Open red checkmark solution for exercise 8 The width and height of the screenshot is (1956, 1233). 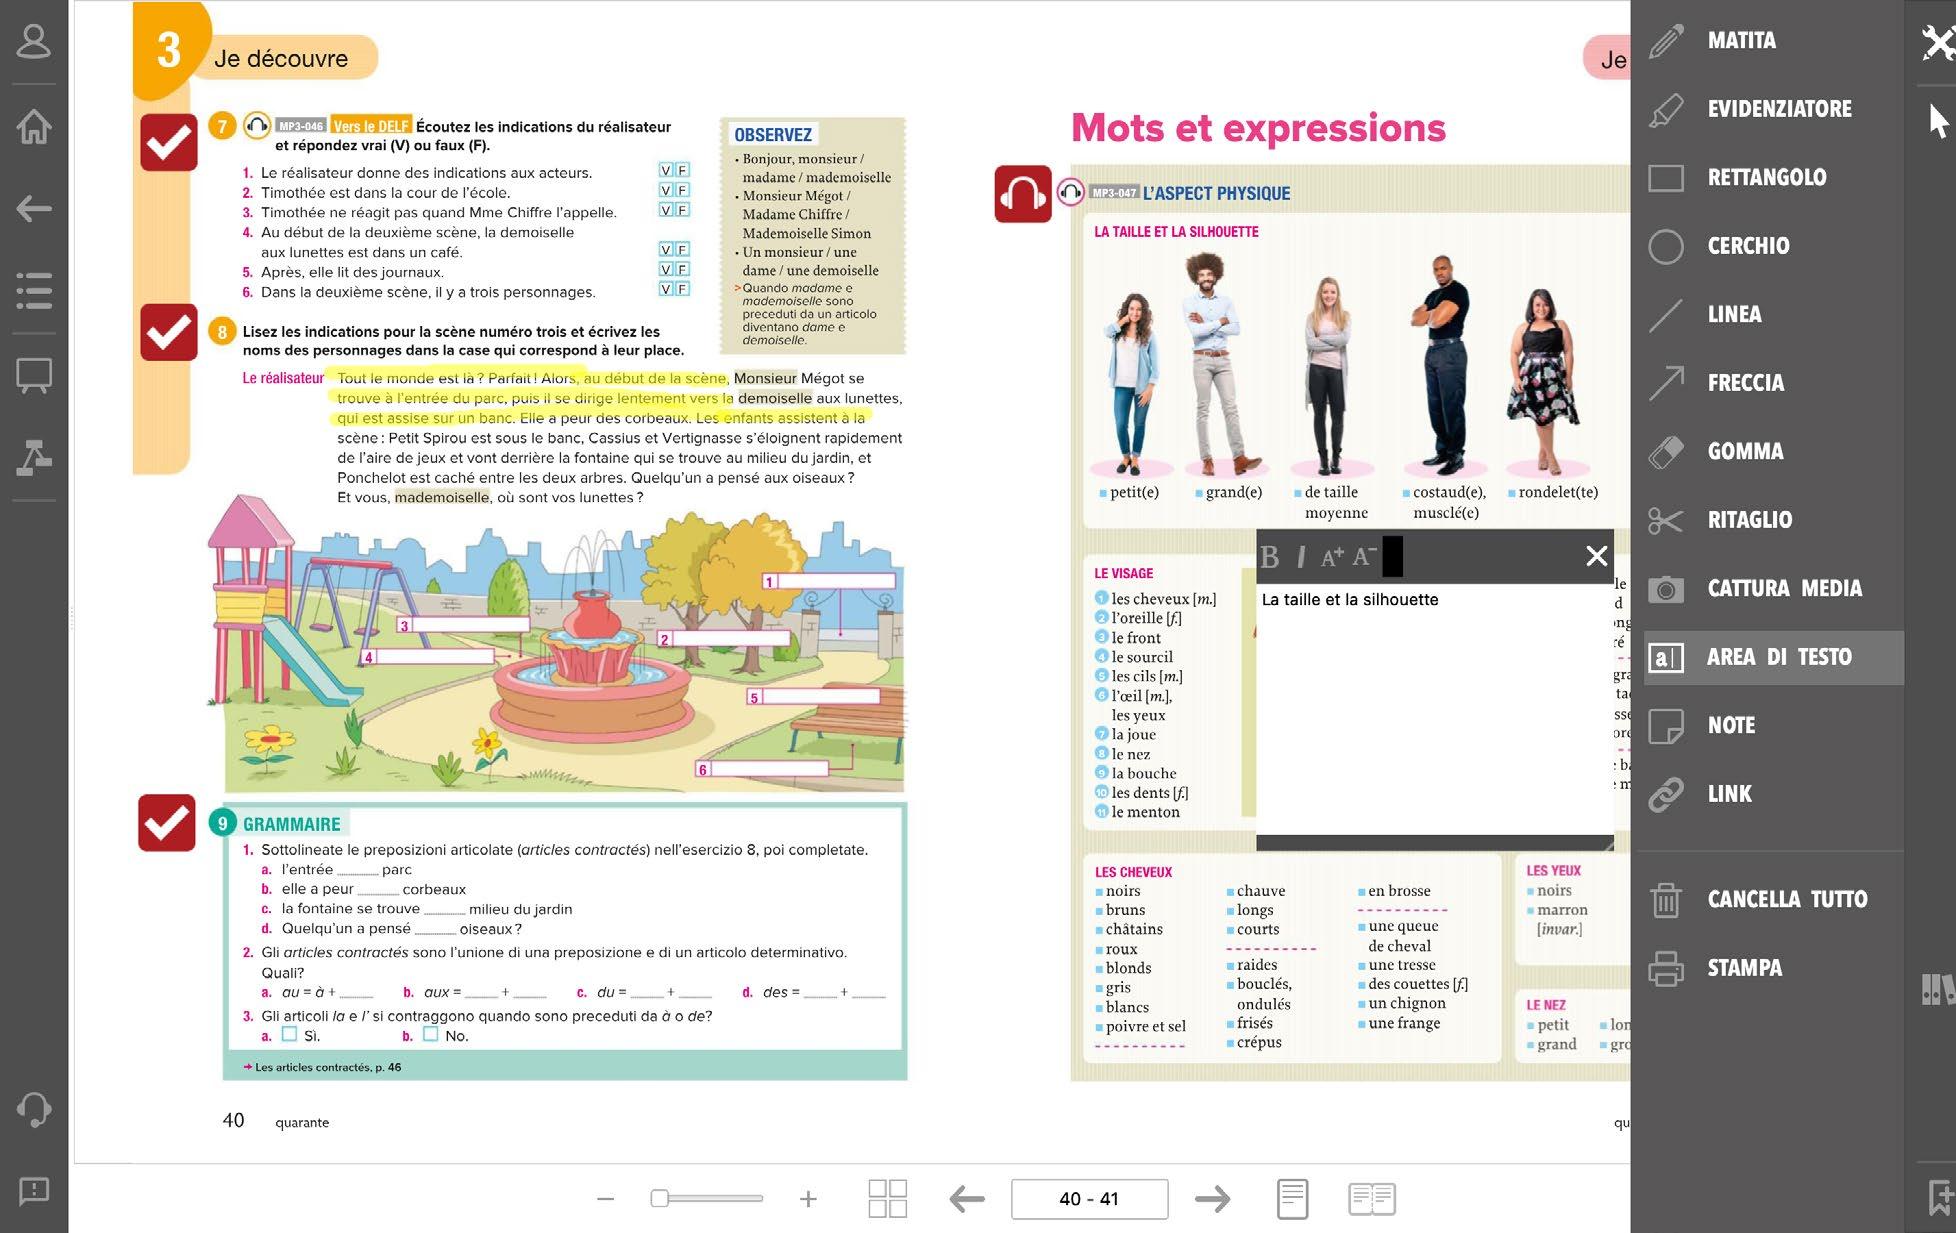coord(168,332)
